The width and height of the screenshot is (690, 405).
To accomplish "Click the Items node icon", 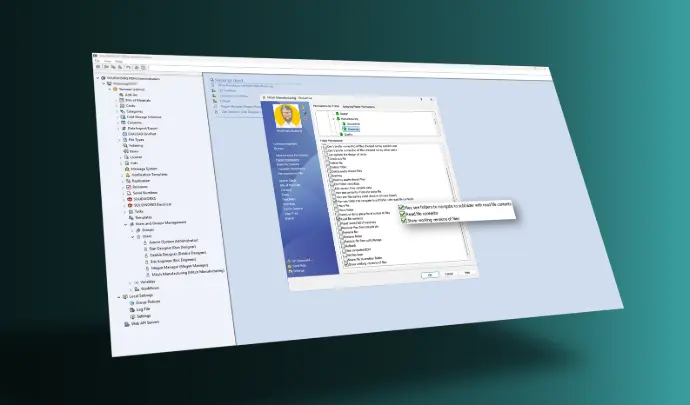I will 126,151.
